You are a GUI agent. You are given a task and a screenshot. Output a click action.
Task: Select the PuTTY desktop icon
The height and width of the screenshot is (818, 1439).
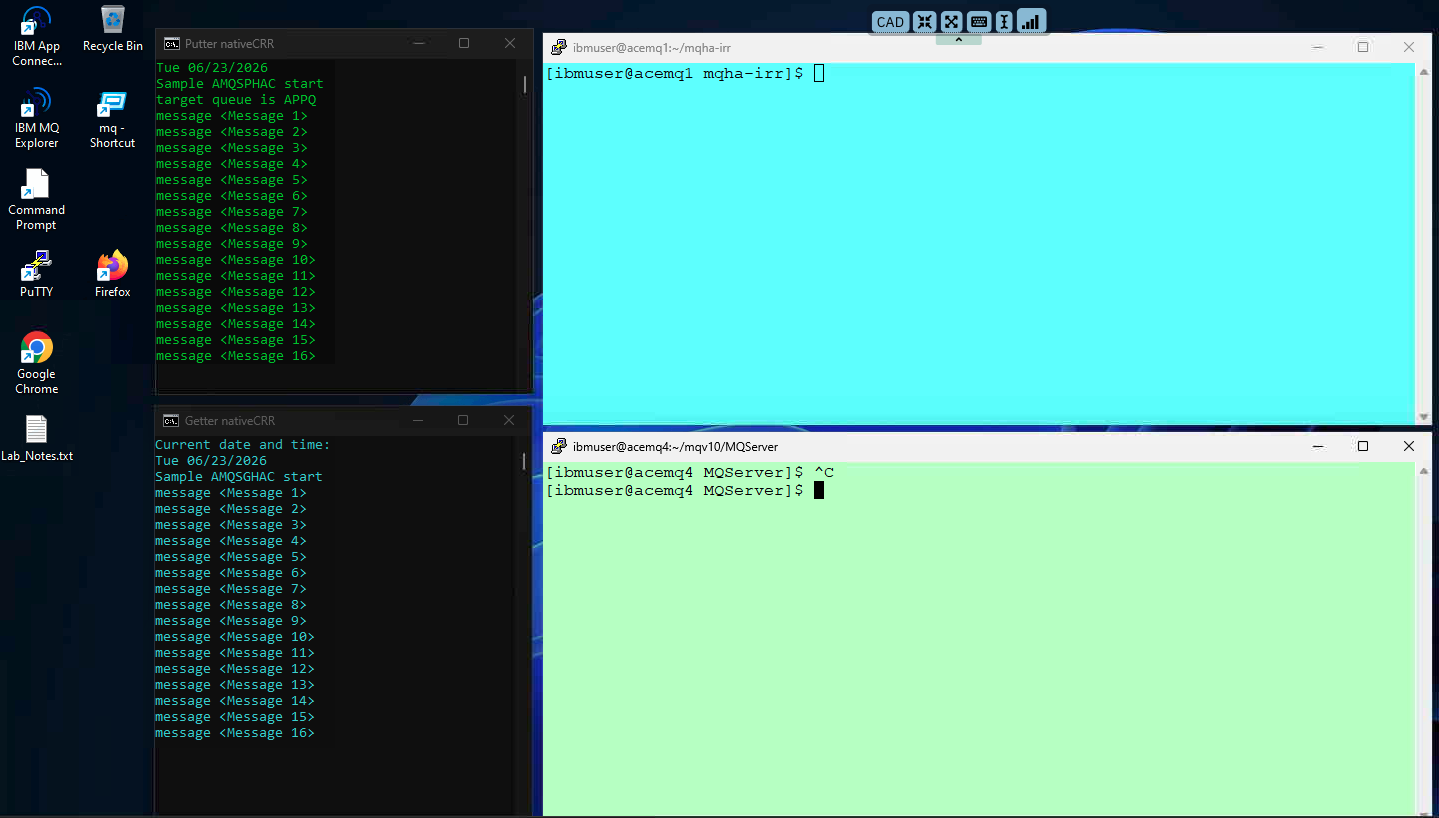point(36,274)
